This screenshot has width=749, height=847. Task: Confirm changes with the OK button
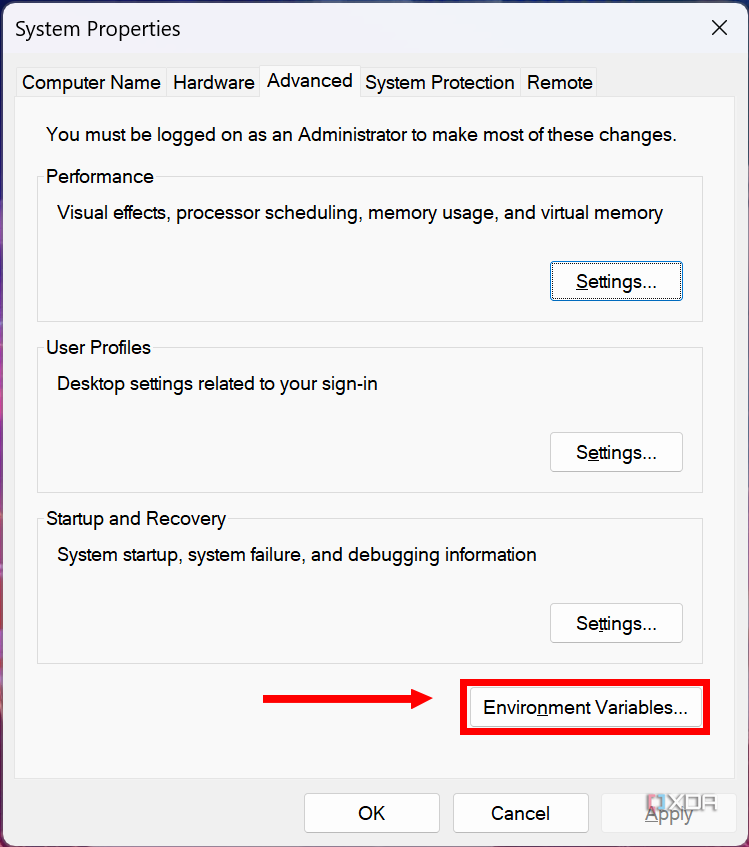click(371, 813)
